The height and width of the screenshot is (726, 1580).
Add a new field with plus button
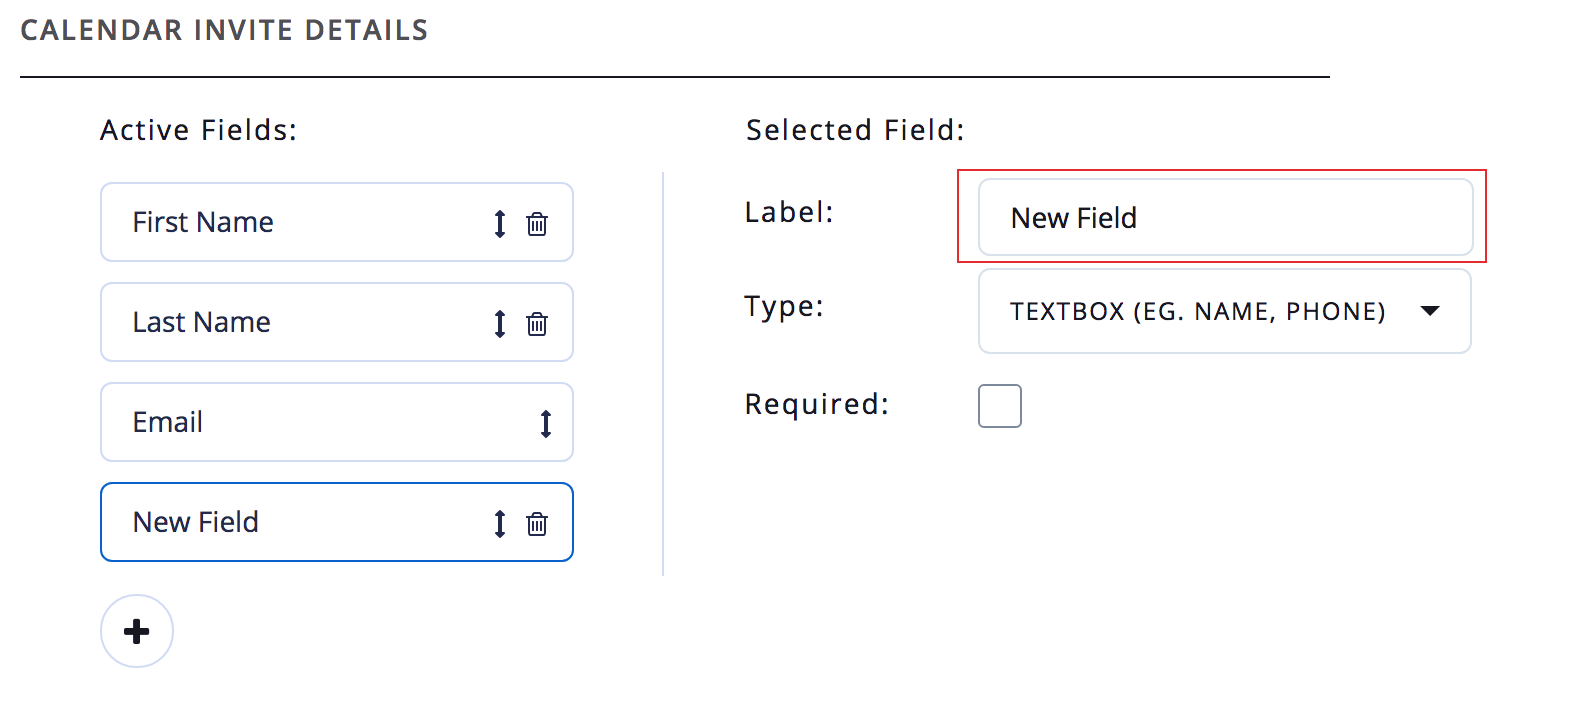[x=137, y=631]
